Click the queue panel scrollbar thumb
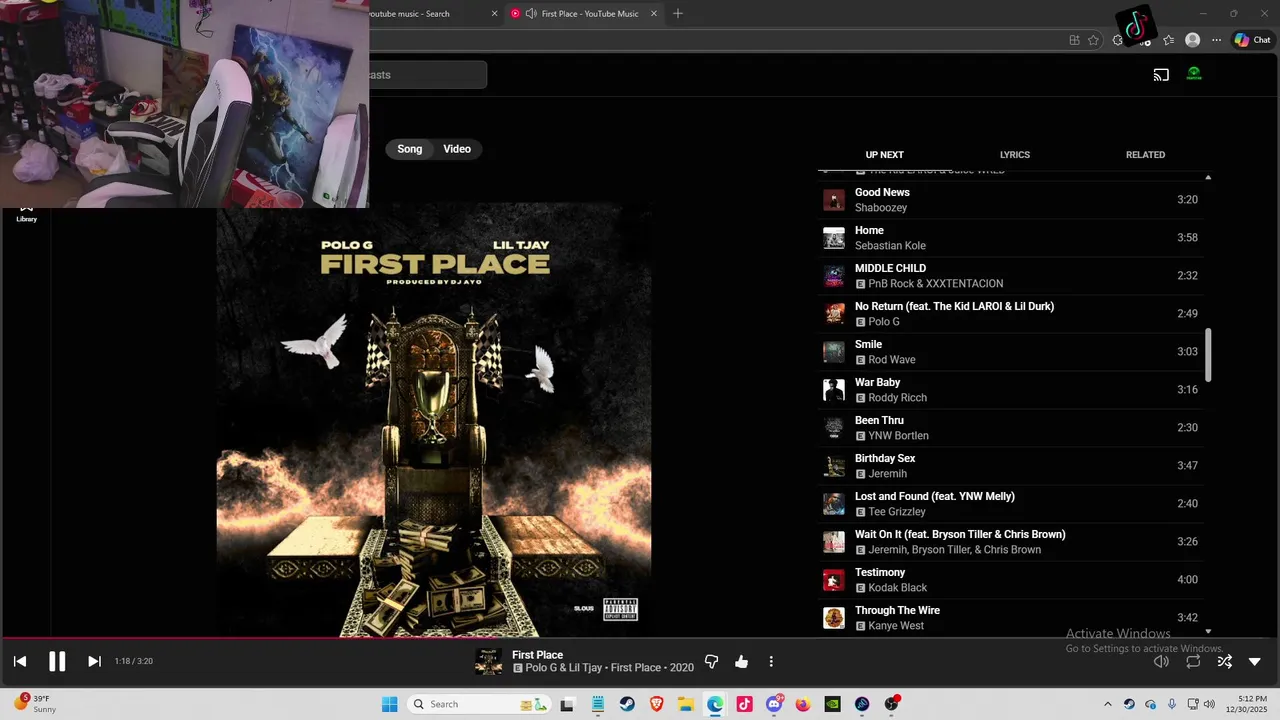 [x=1208, y=355]
